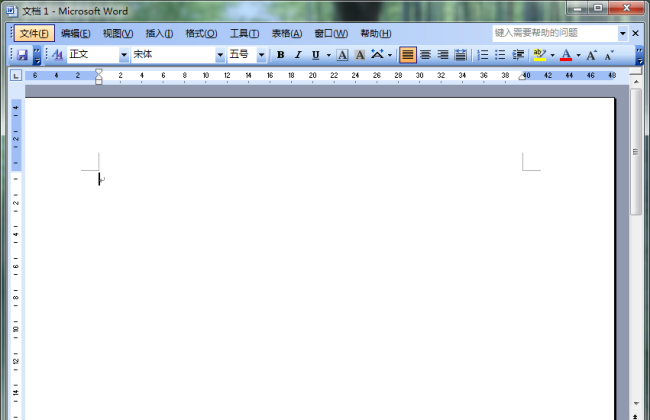
Task: Open the 文件(F) menu
Action: point(34,34)
